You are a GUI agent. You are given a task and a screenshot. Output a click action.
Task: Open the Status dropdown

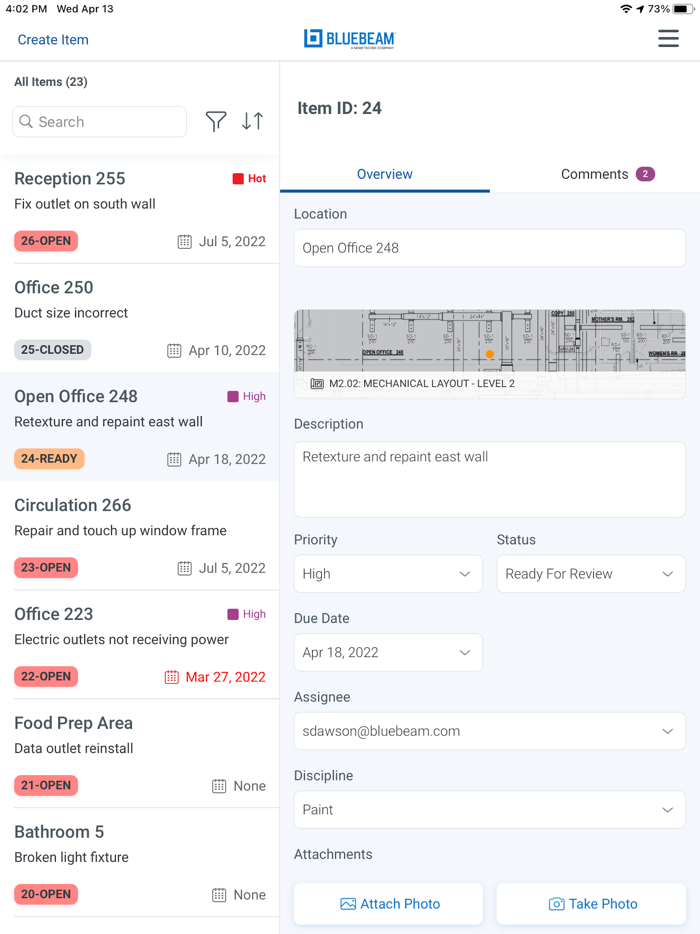click(x=590, y=574)
